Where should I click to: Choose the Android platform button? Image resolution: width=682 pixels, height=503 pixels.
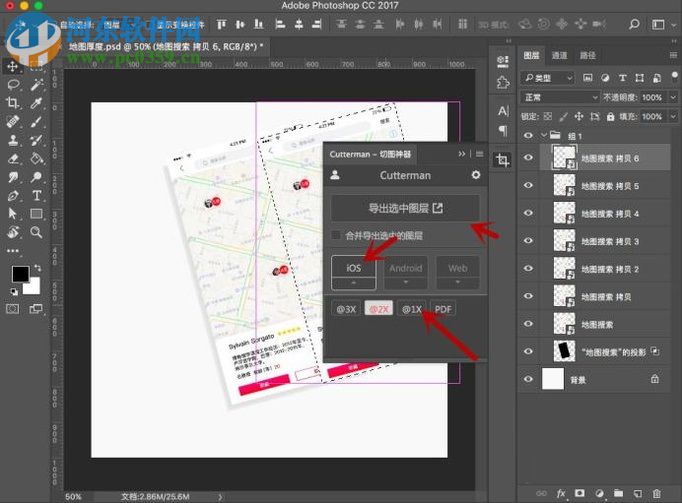click(x=406, y=267)
